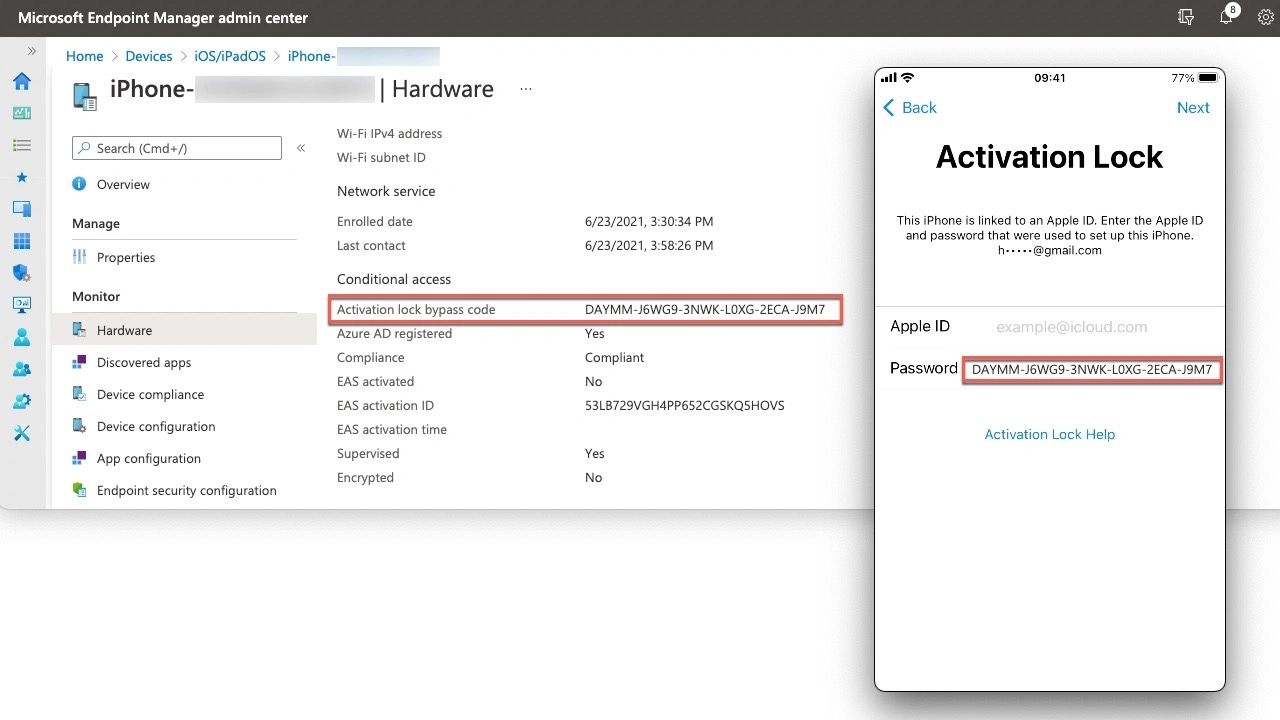Click the iOS/iPadOS breadcrumb link
1280x720 pixels.
pyautogui.click(x=231, y=56)
